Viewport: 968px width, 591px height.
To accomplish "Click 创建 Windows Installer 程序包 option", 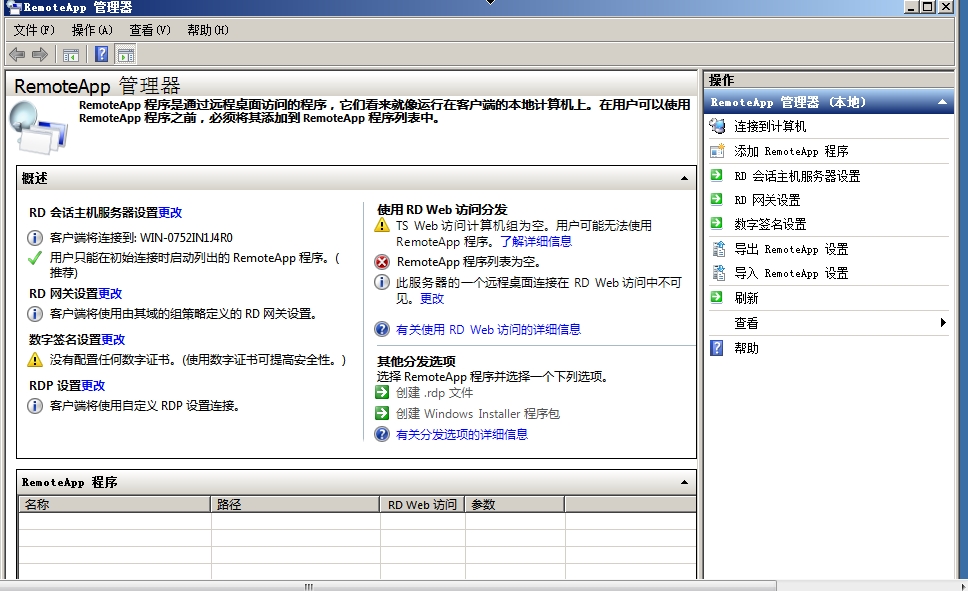I will click(478, 414).
